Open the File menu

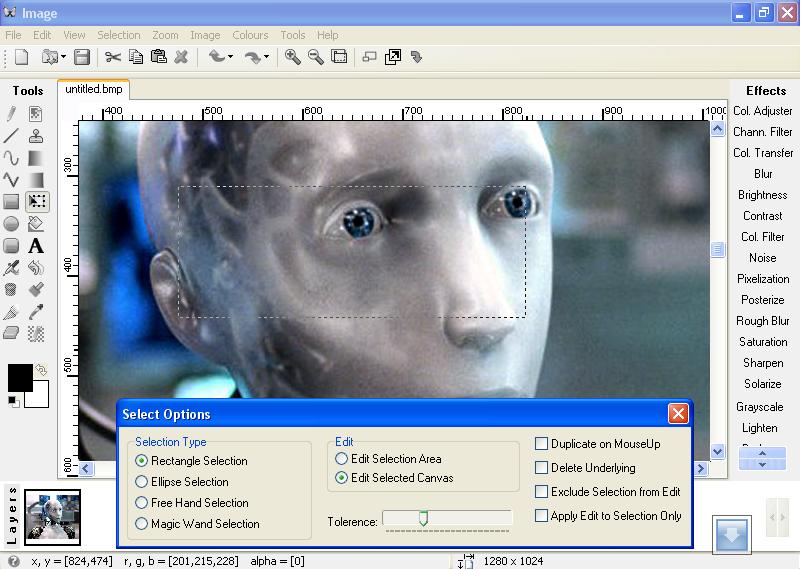point(13,35)
